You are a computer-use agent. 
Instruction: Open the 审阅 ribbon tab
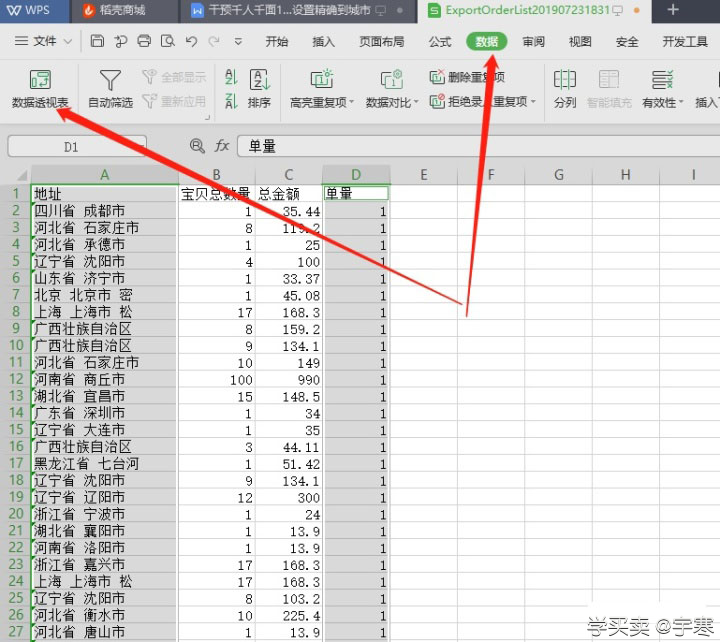pyautogui.click(x=534, y=42)
